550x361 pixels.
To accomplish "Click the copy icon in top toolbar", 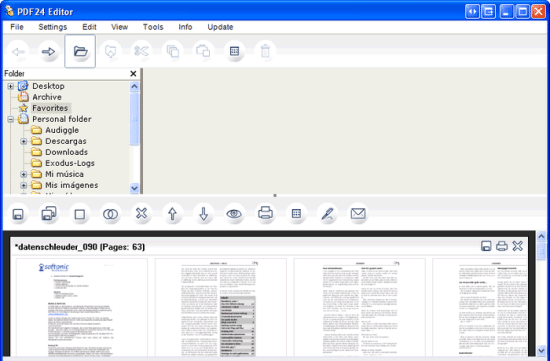I will pos(172,52).
